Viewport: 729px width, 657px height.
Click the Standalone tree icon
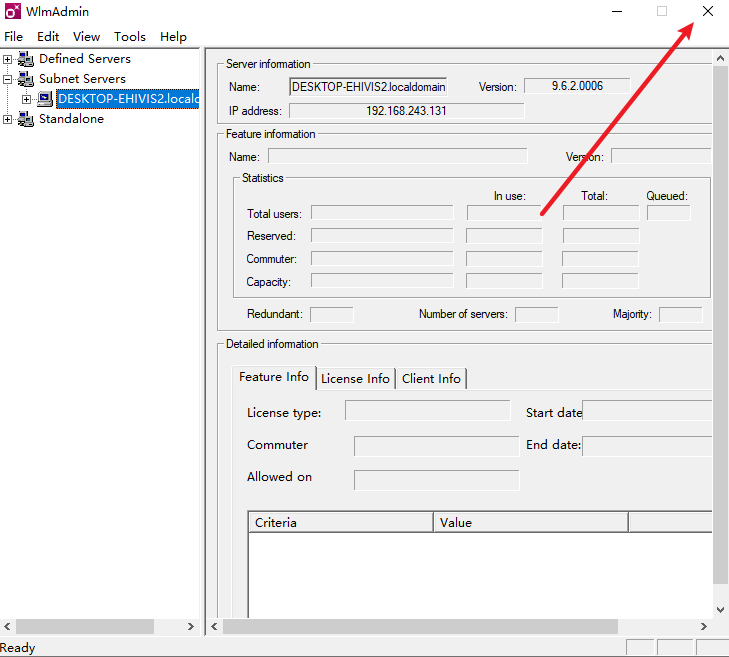tap(25, 119)
